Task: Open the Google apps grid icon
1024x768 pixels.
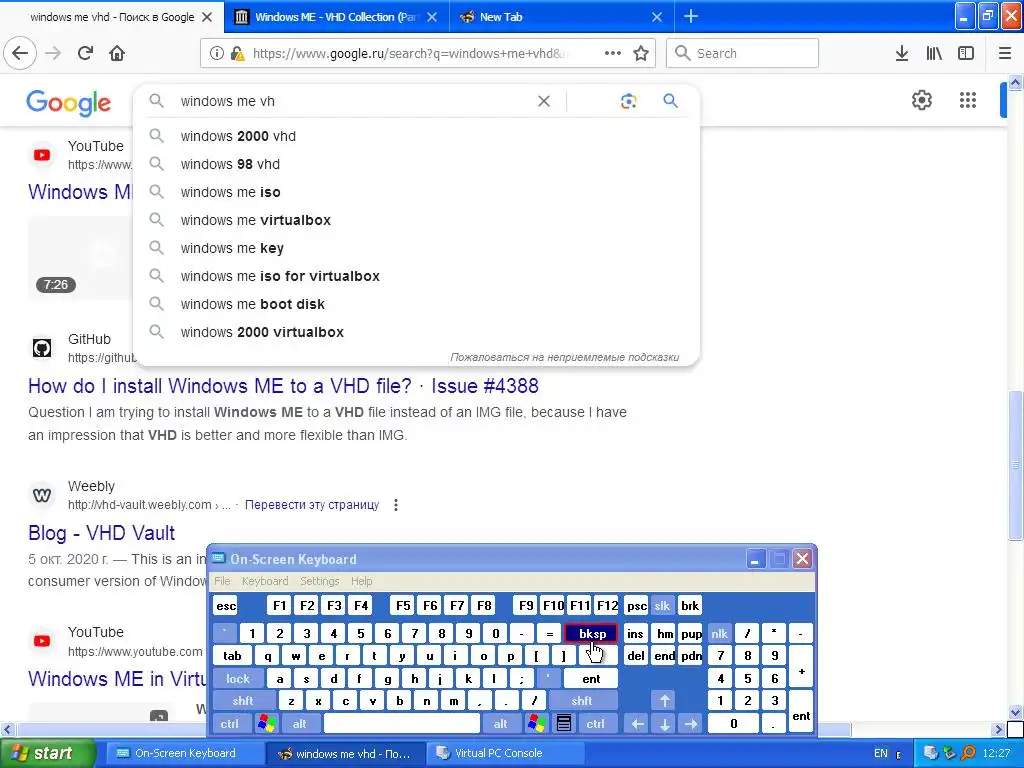Action: point(967,100)
